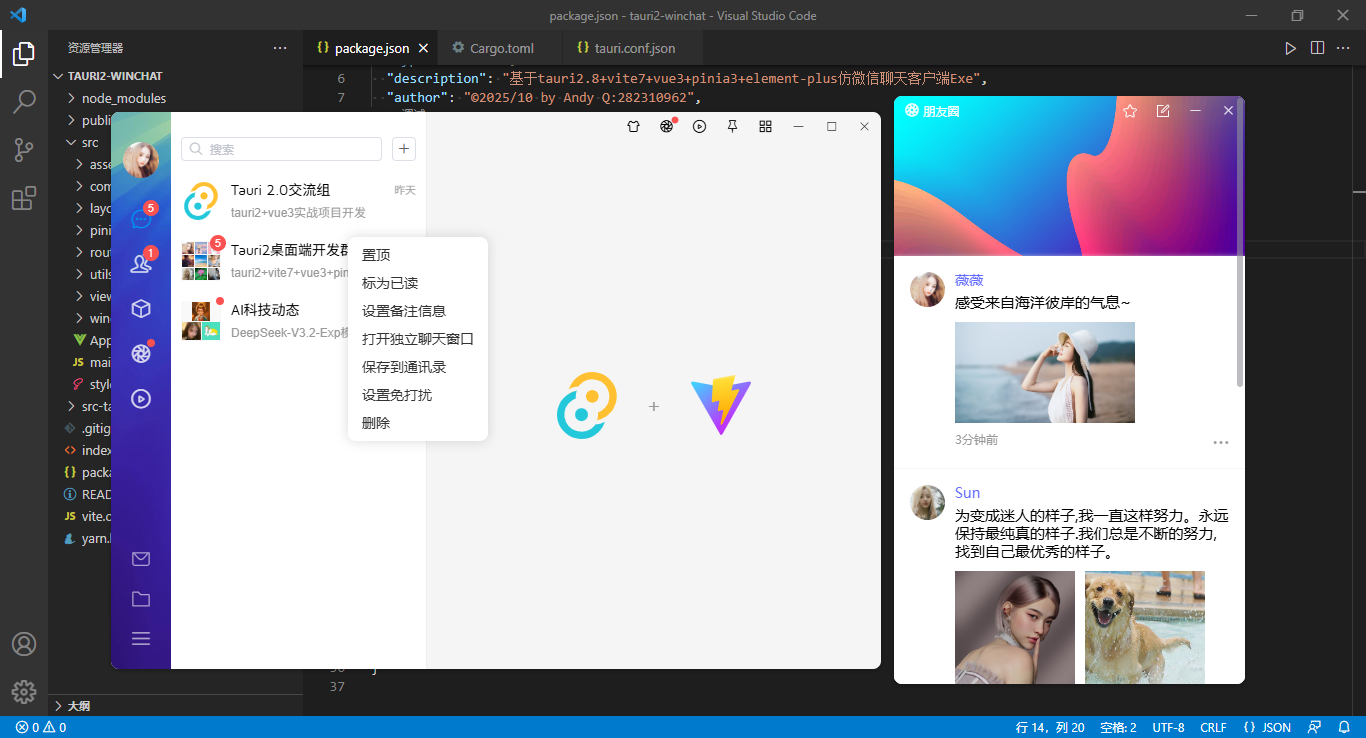Change indentation via 空格: 2
1366x738 pixels.
click(x=1118, y=727)
